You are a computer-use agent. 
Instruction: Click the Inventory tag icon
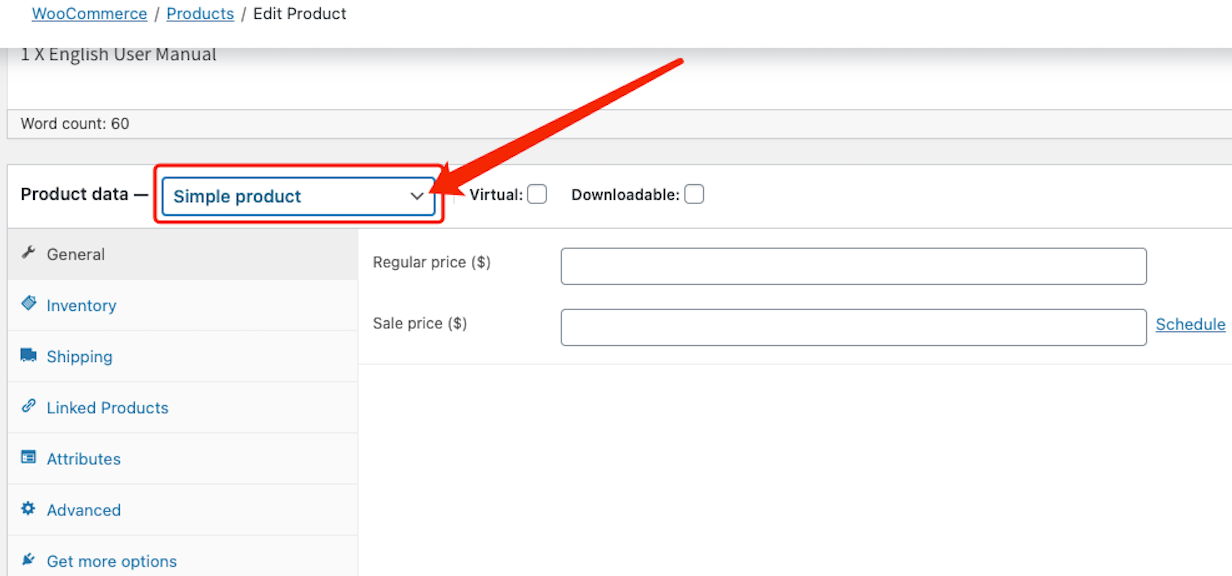coord(28,304)
